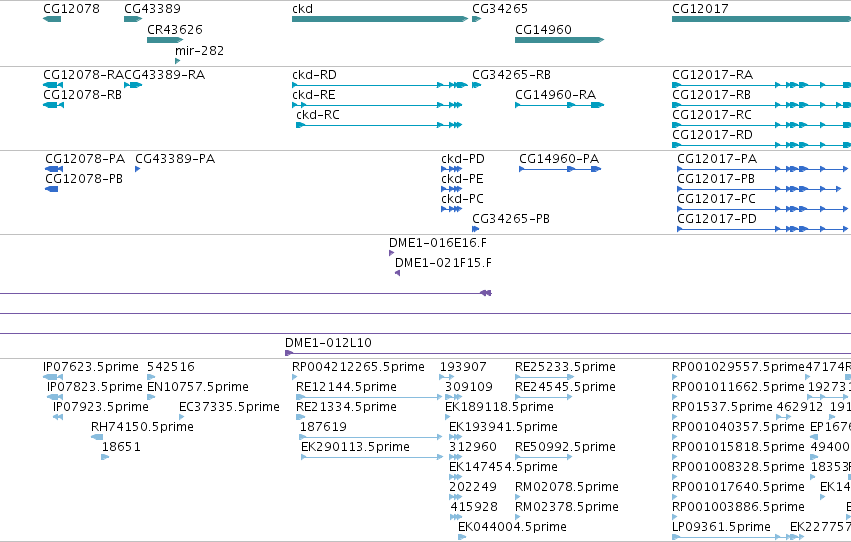Select protein CG14960-PA label
851x542 pixels.
tap(559, 159)
